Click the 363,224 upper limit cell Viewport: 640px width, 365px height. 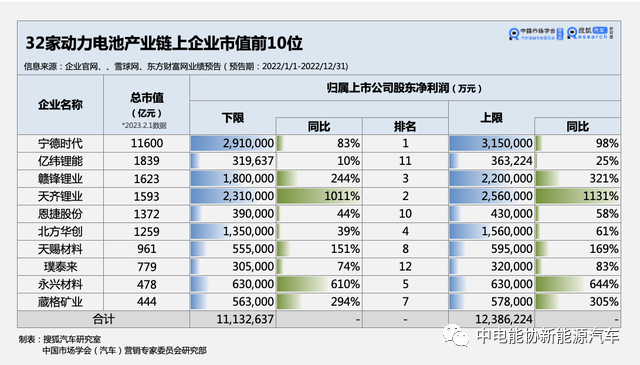491,161
